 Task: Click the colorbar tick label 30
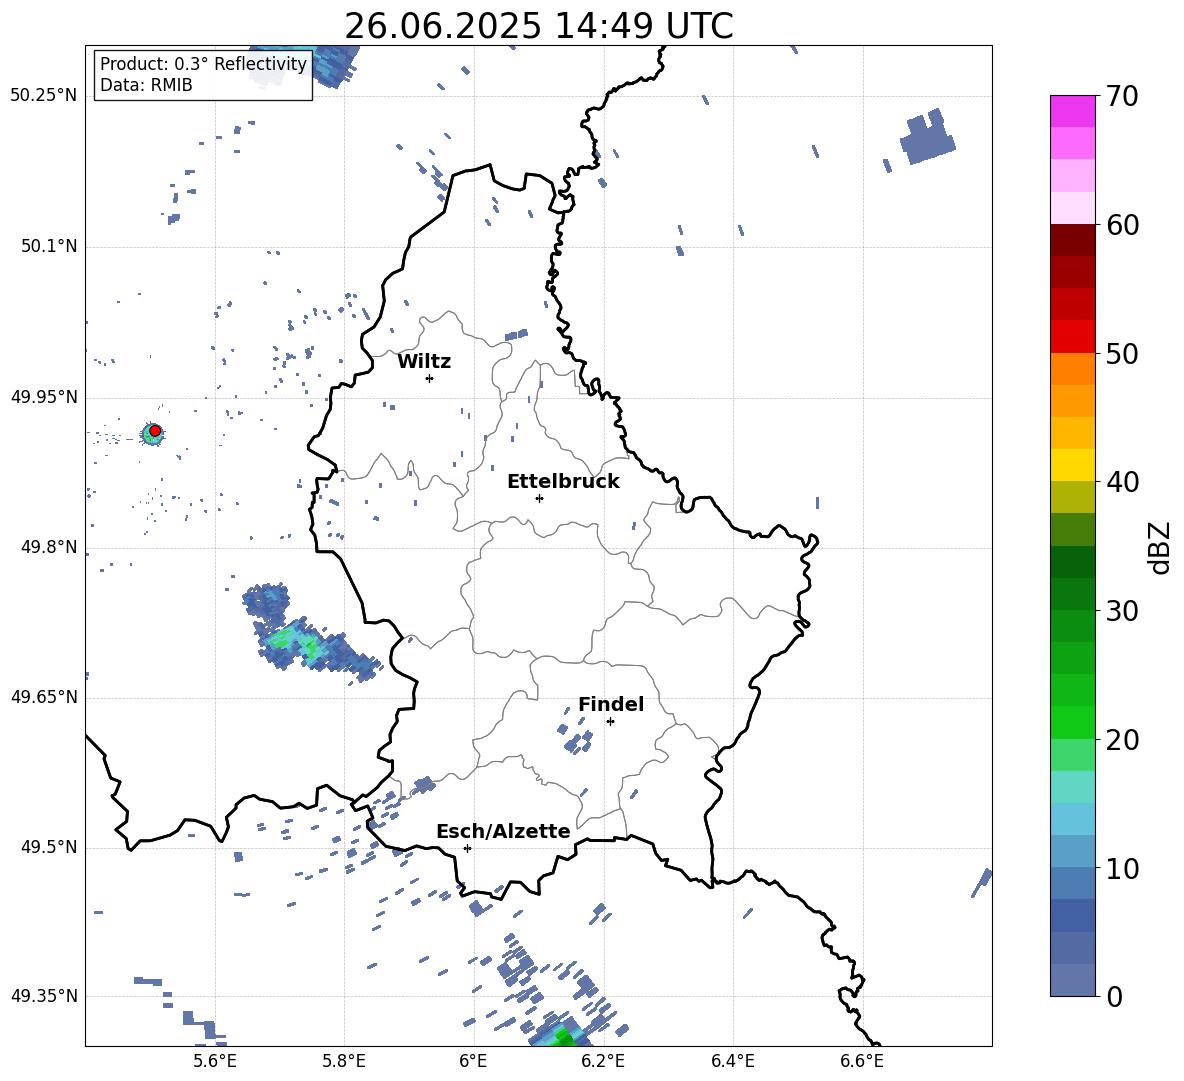pyautogui.click(x=1122, y=611)
